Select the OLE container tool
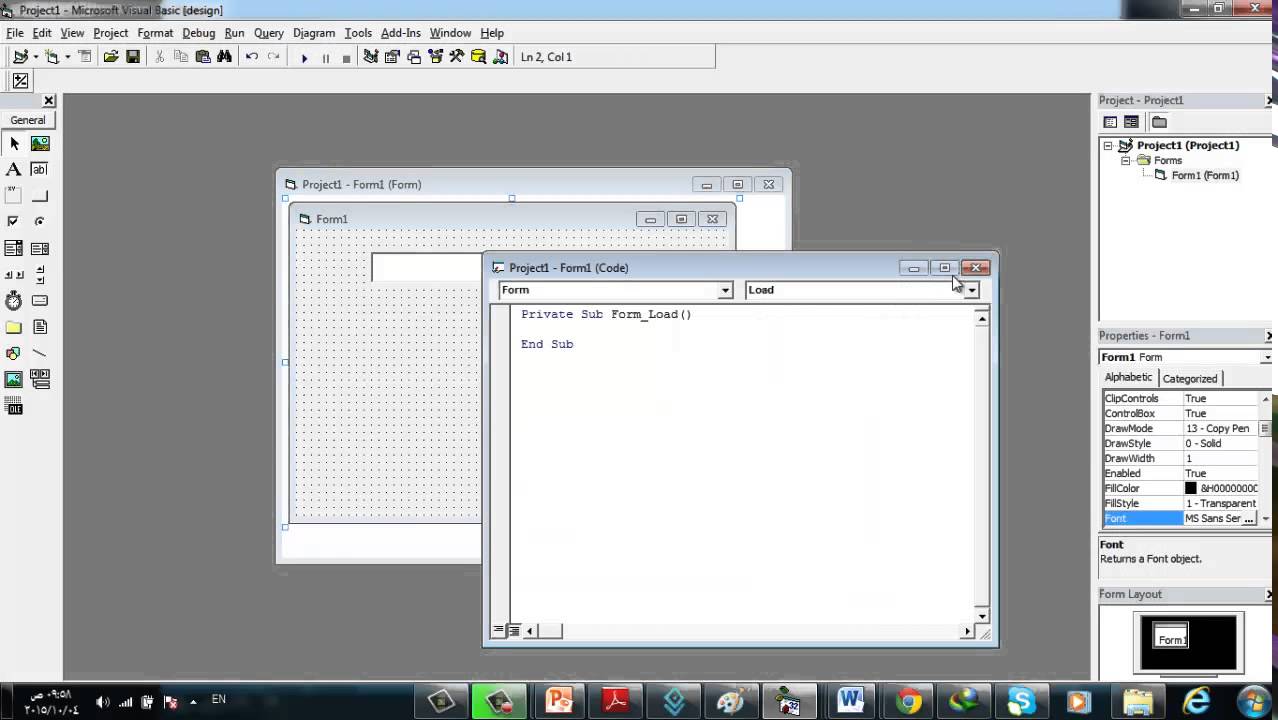Image resolution: width=1278 pixels, height=720 pixels. (14, 406)
